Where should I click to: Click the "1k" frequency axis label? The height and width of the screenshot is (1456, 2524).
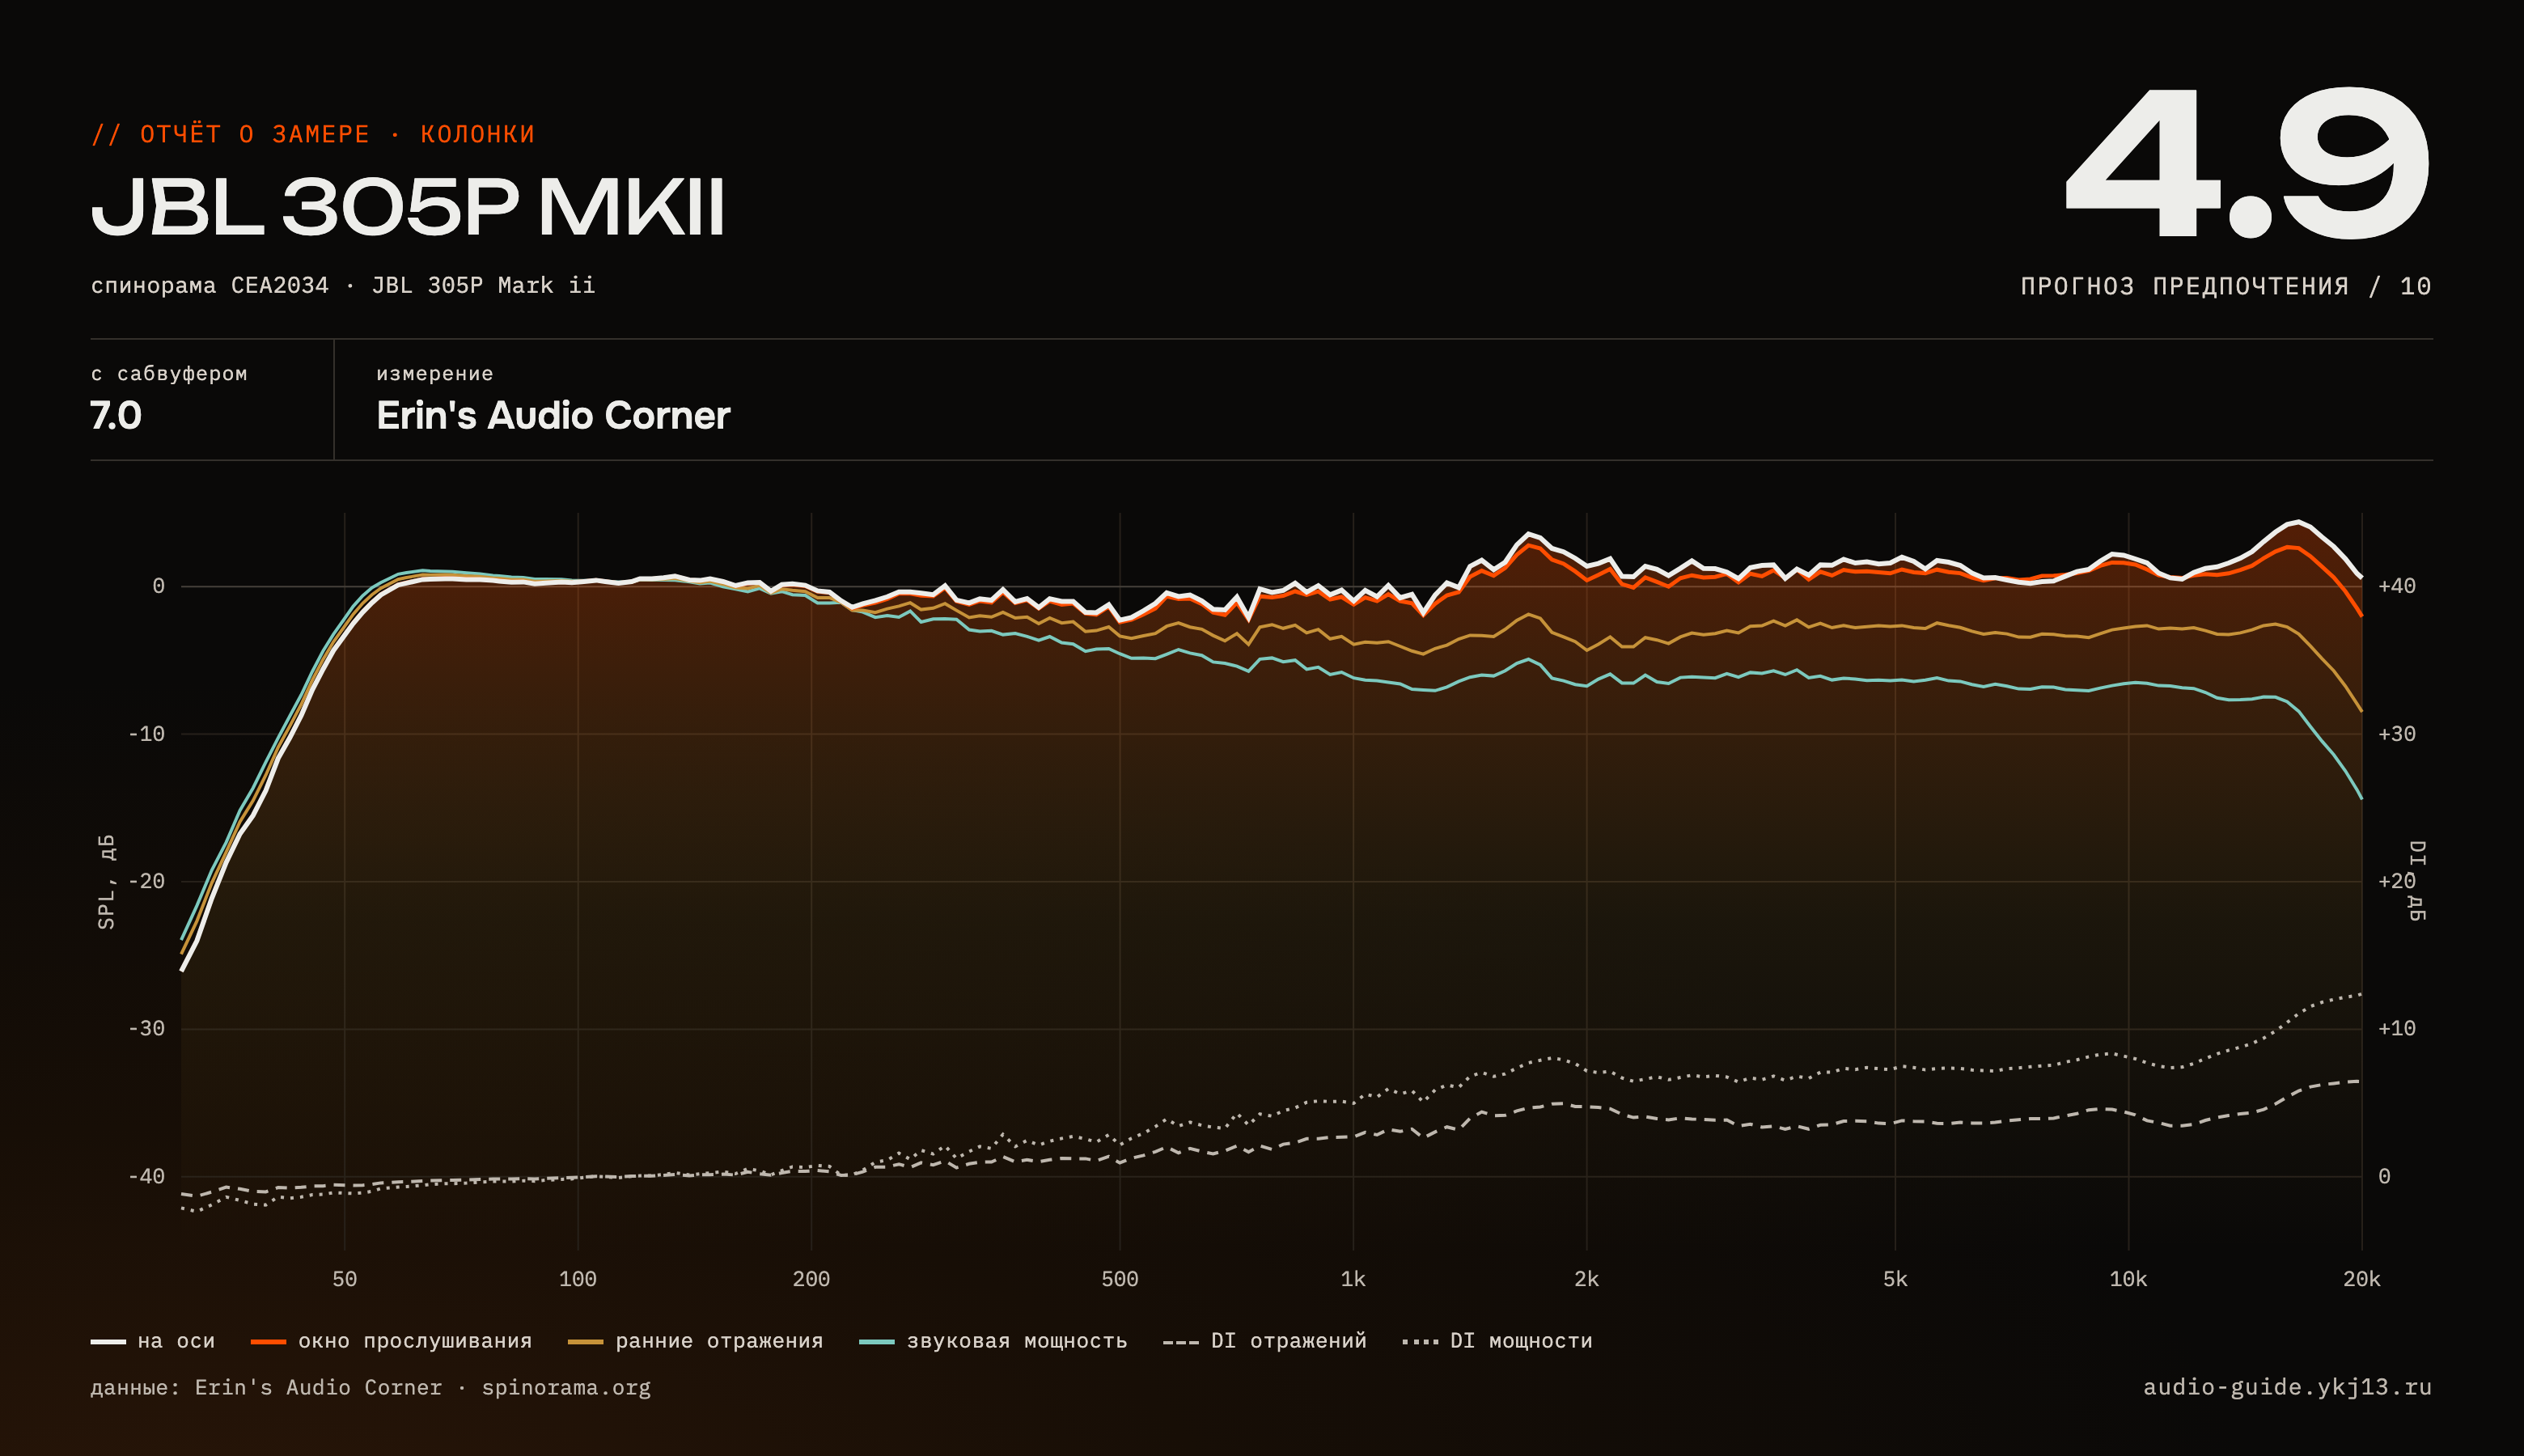(x=1353, y=1279)
